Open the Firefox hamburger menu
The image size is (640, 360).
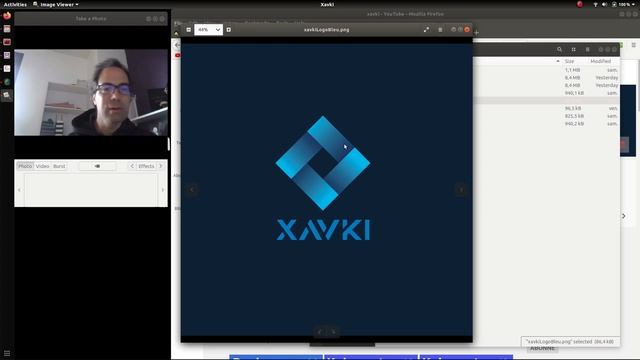633,45
